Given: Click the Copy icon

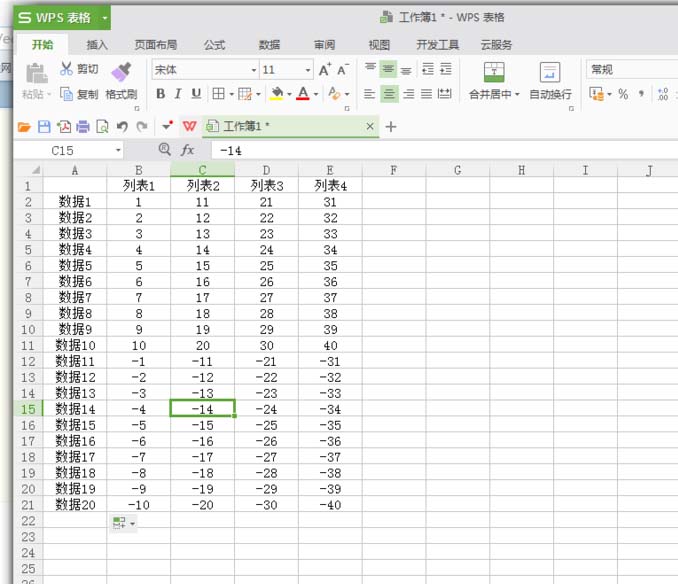Looking at the screenshot, I should (66, 94).
